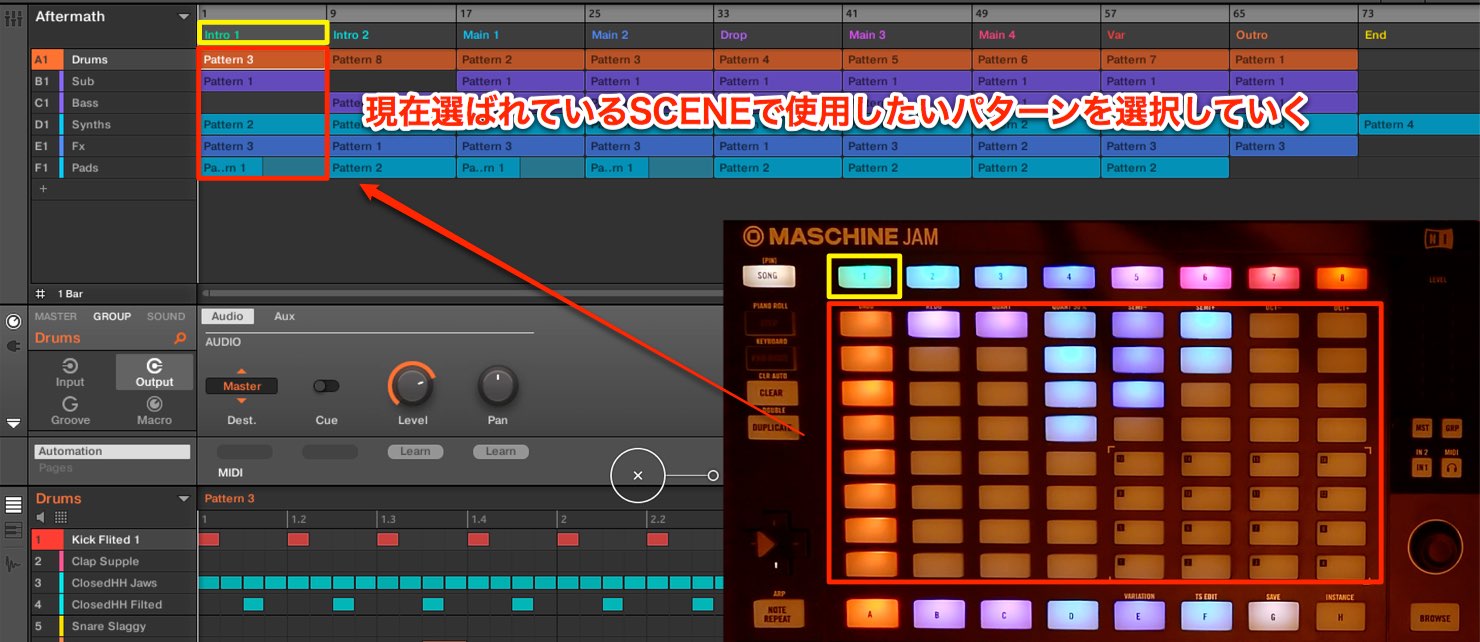Select Drums Pattern 4 clip in Drop
The width and height of the screenshot is (1480, 642).
coord(777,60)
